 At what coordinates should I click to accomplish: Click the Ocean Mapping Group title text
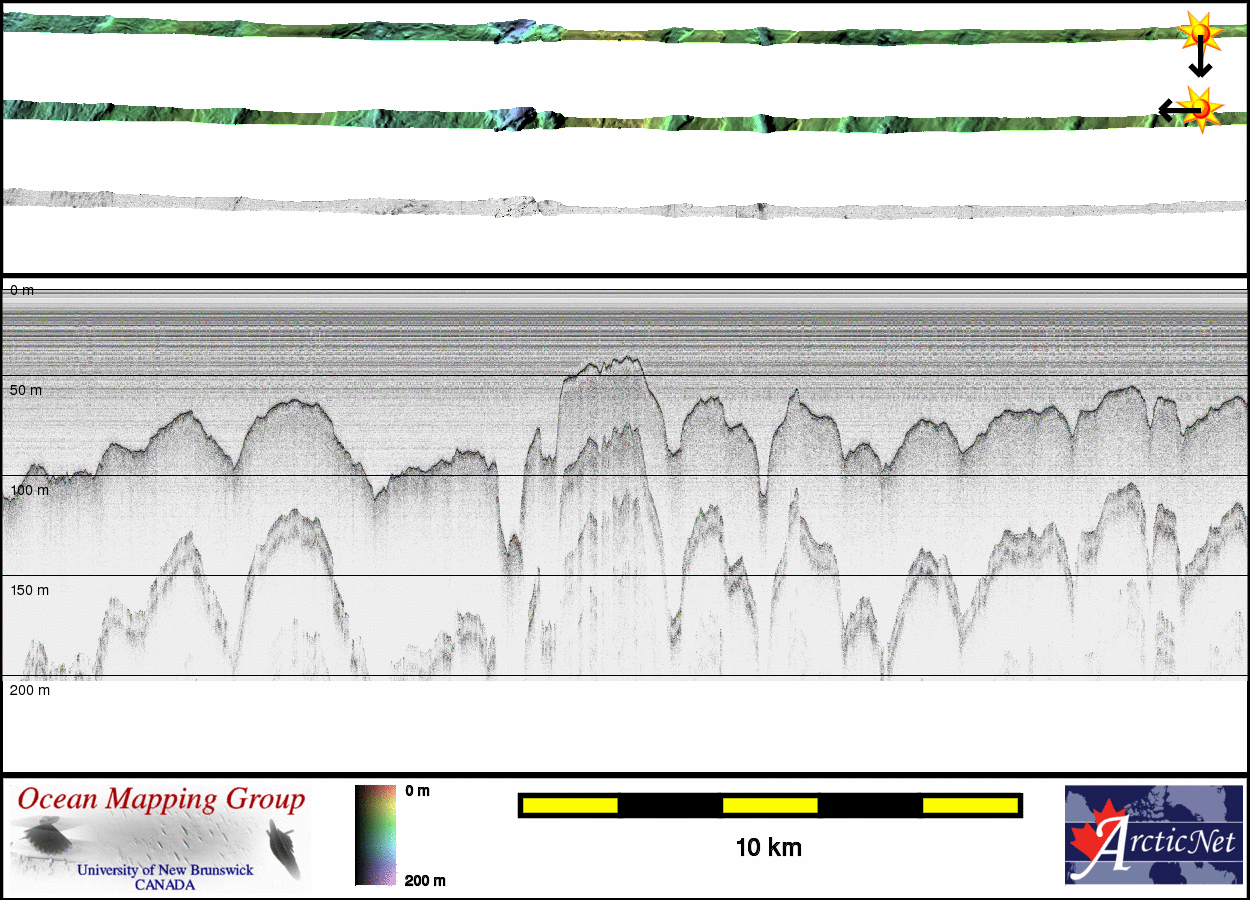pos(162,800)
